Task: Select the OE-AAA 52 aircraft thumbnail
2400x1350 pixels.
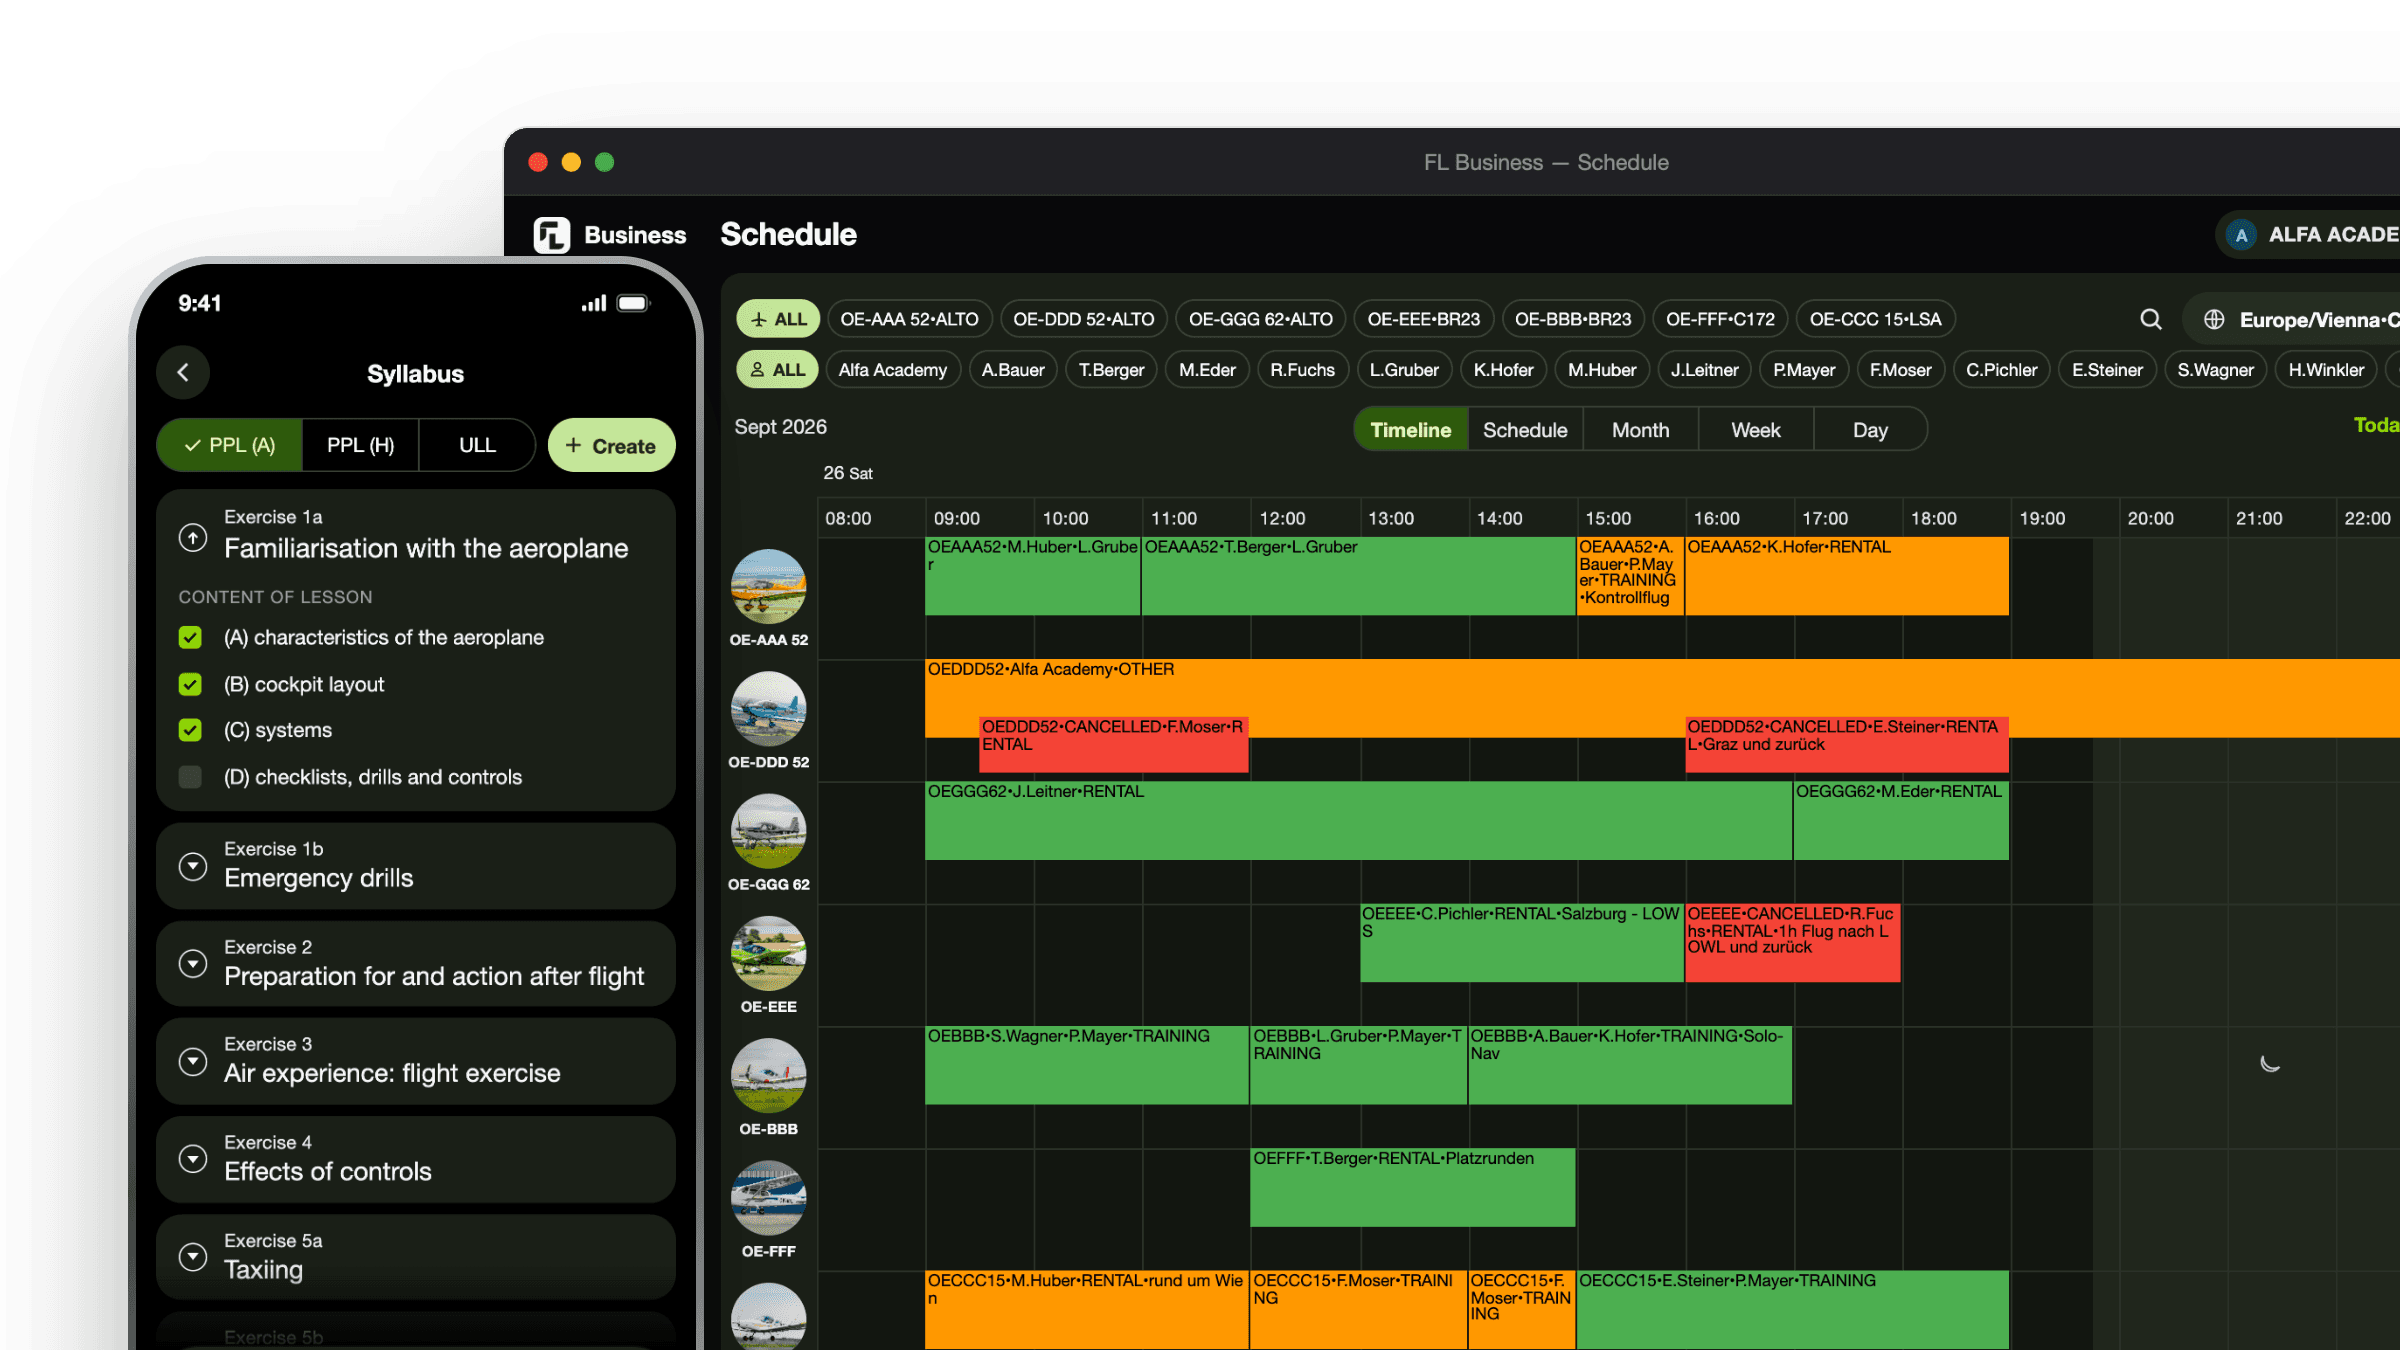Action: click(768, 586)
